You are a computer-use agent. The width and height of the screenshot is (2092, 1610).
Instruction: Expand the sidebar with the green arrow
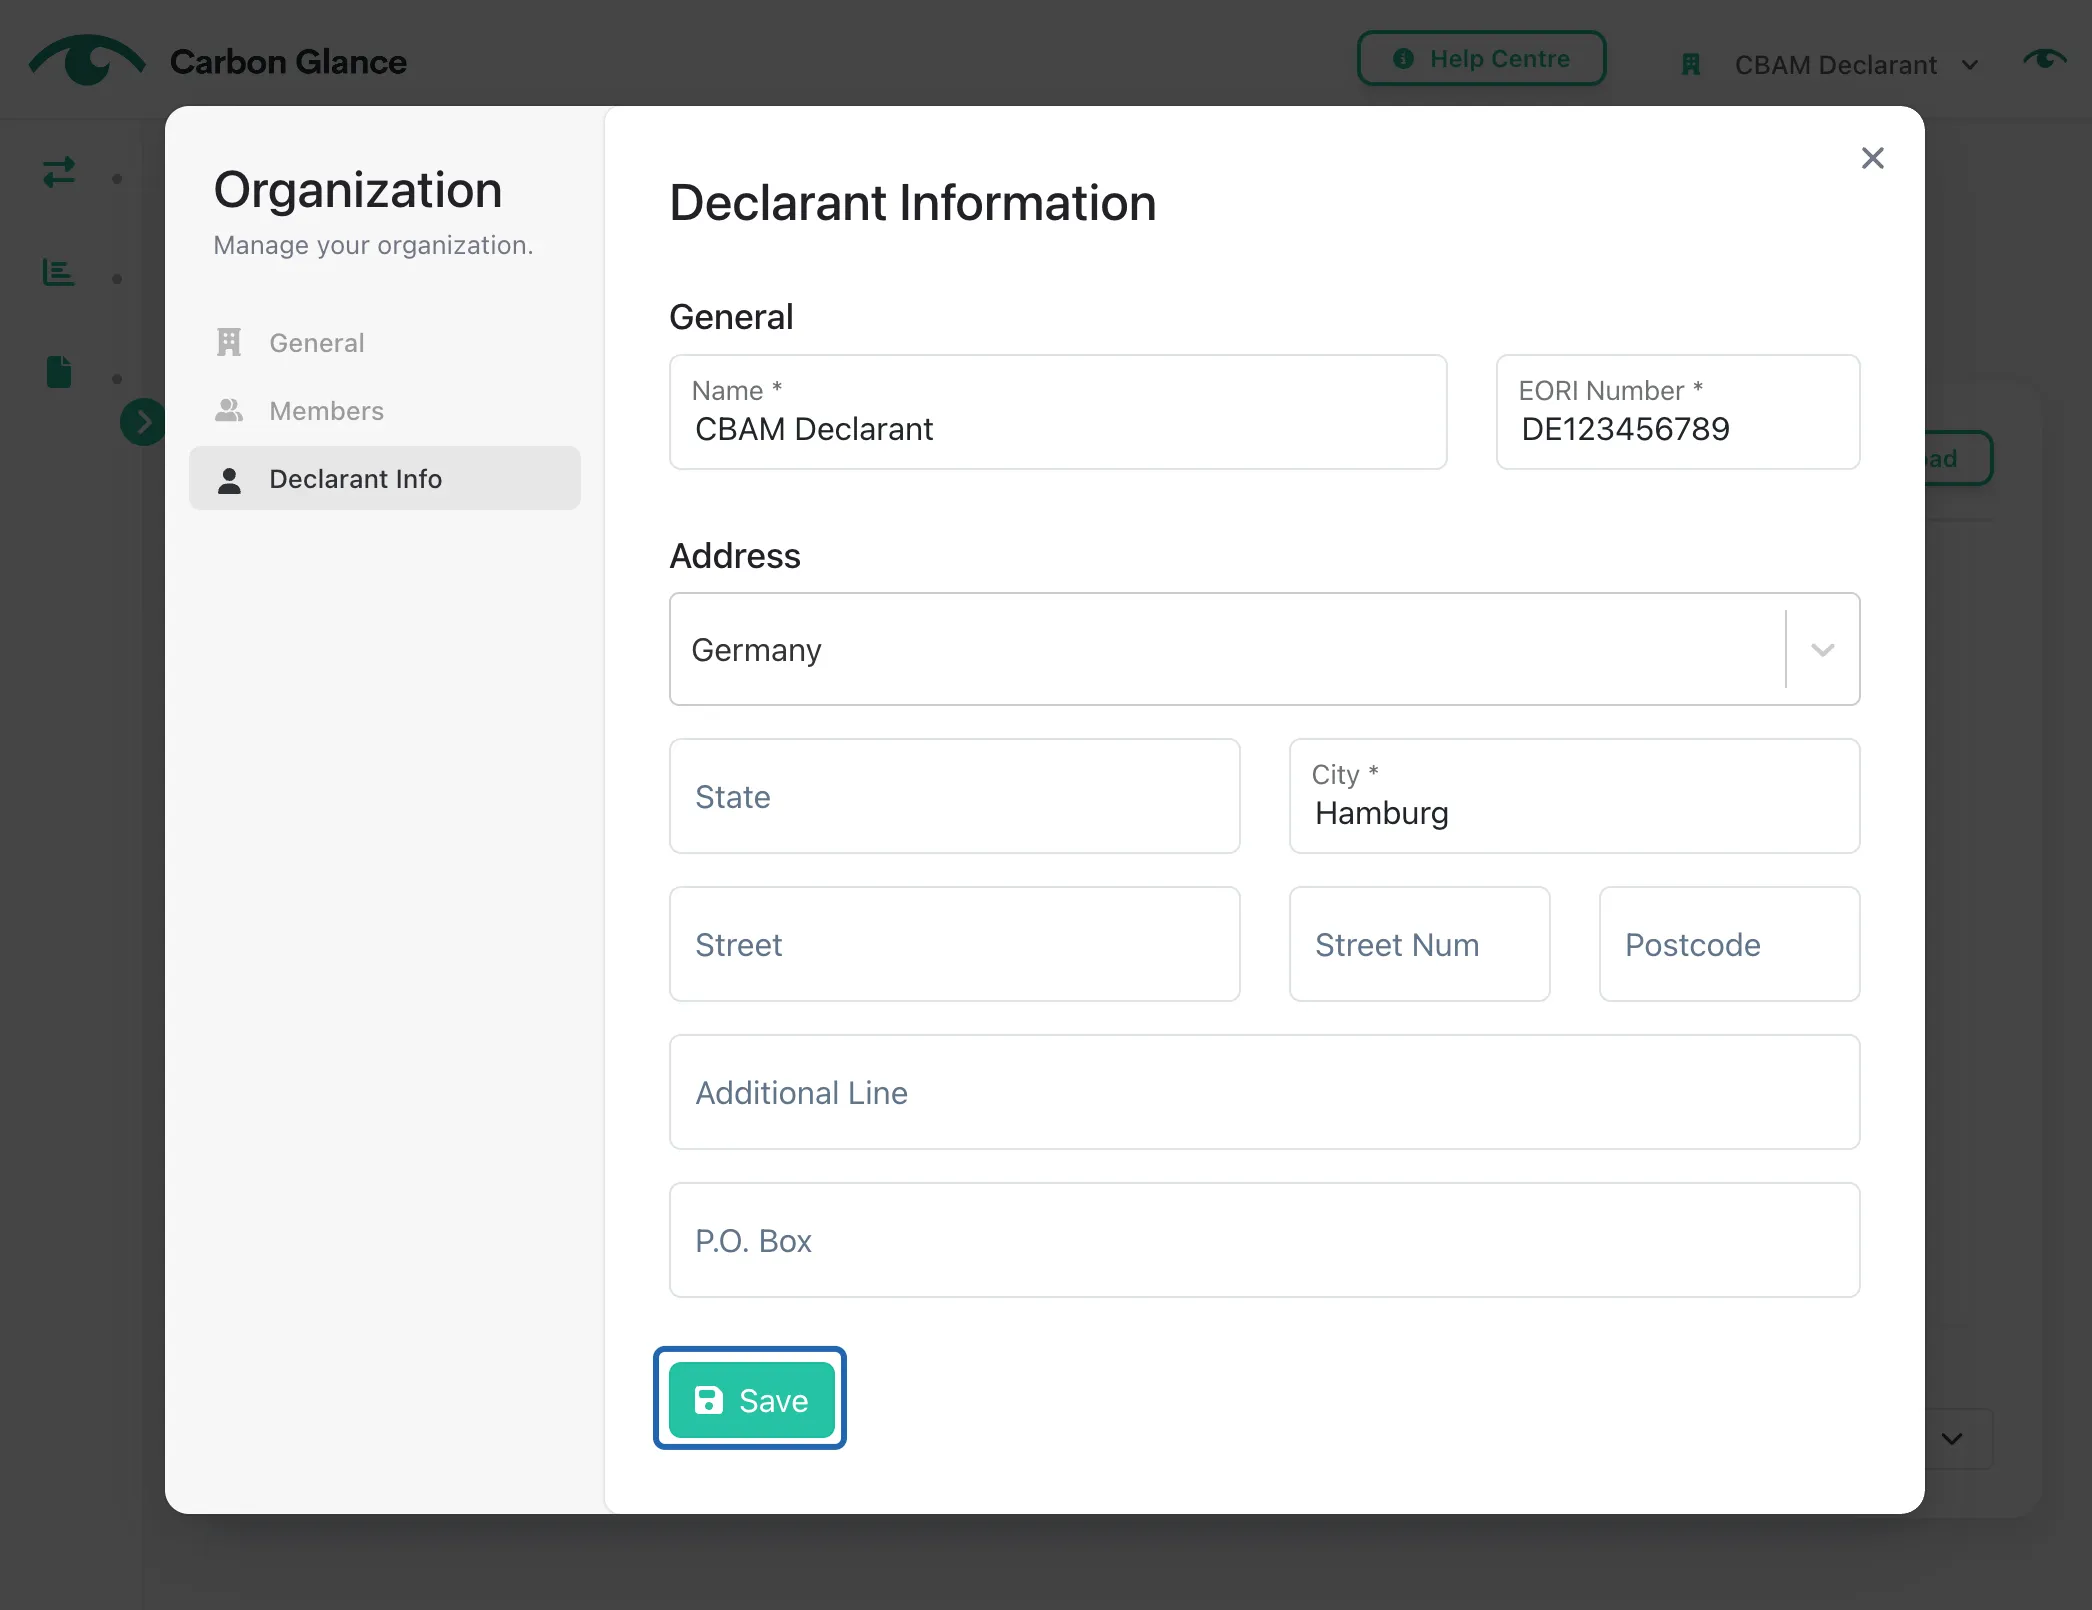(143, 422)
